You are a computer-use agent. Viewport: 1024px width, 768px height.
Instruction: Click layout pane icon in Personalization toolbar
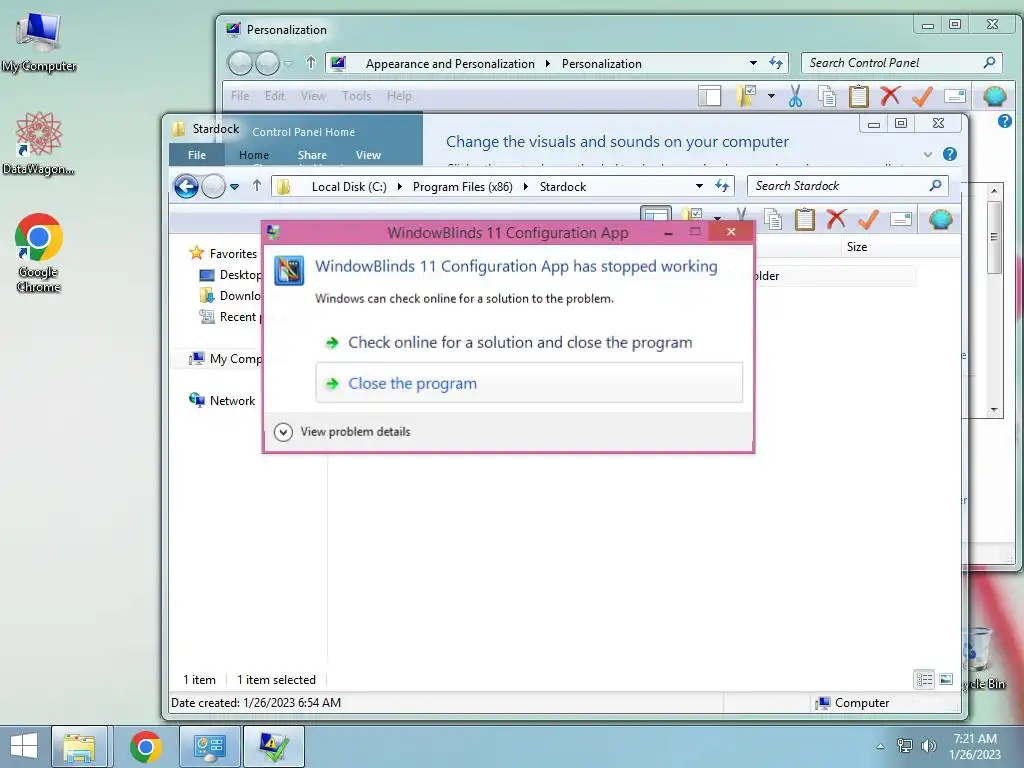(709, 97)
